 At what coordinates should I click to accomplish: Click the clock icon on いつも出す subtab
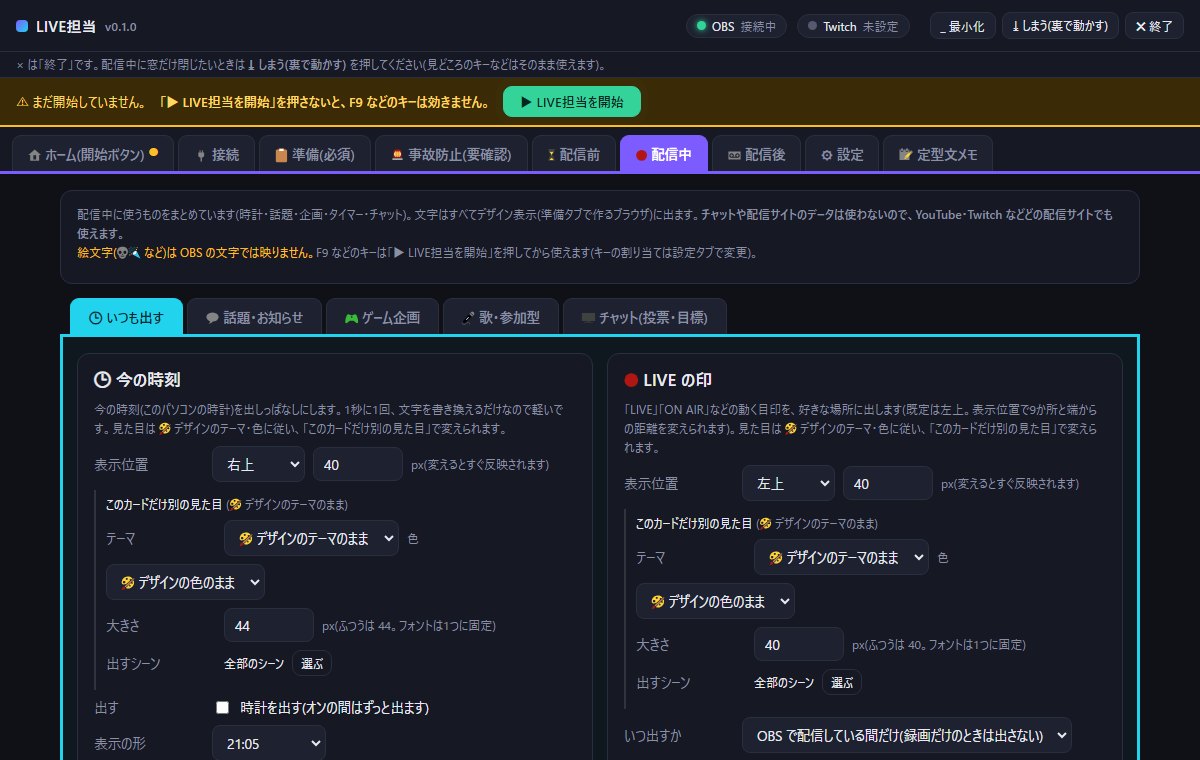96,318
